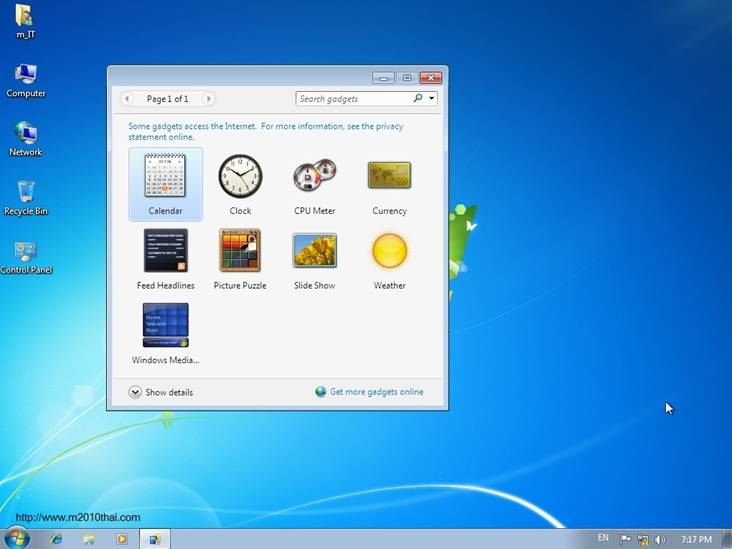Select the Clock gadget
Image resolution: width=732 pixels, height=549 pixels.
pos(240,184)
